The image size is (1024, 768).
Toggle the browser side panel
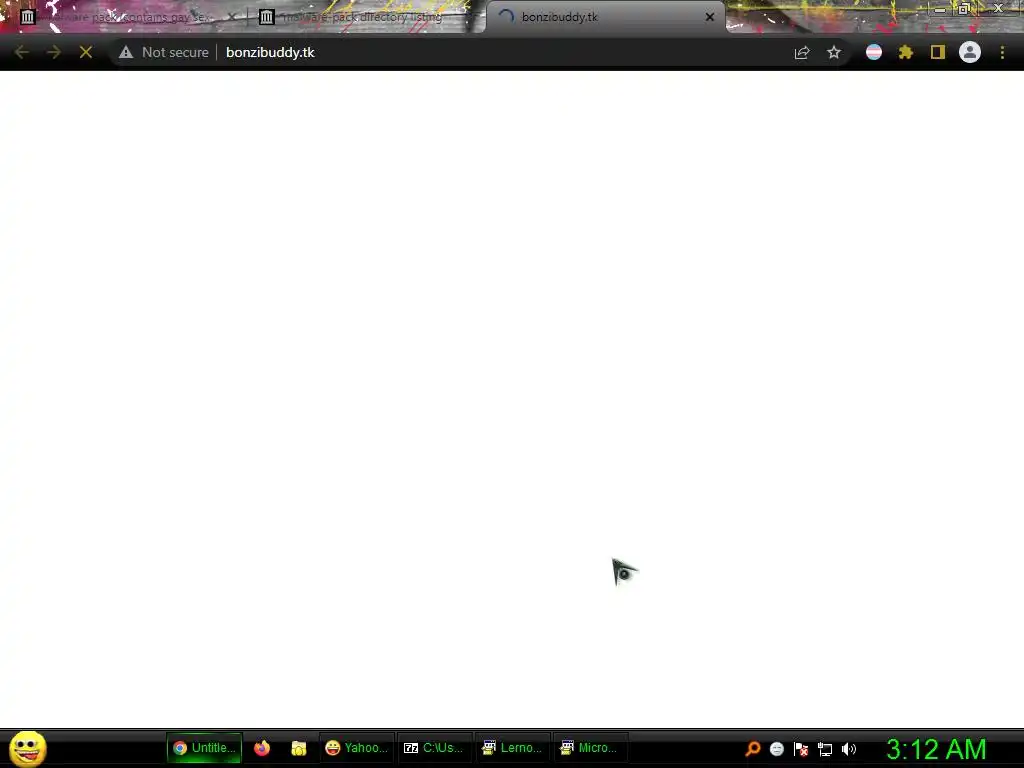click(938, 52)
